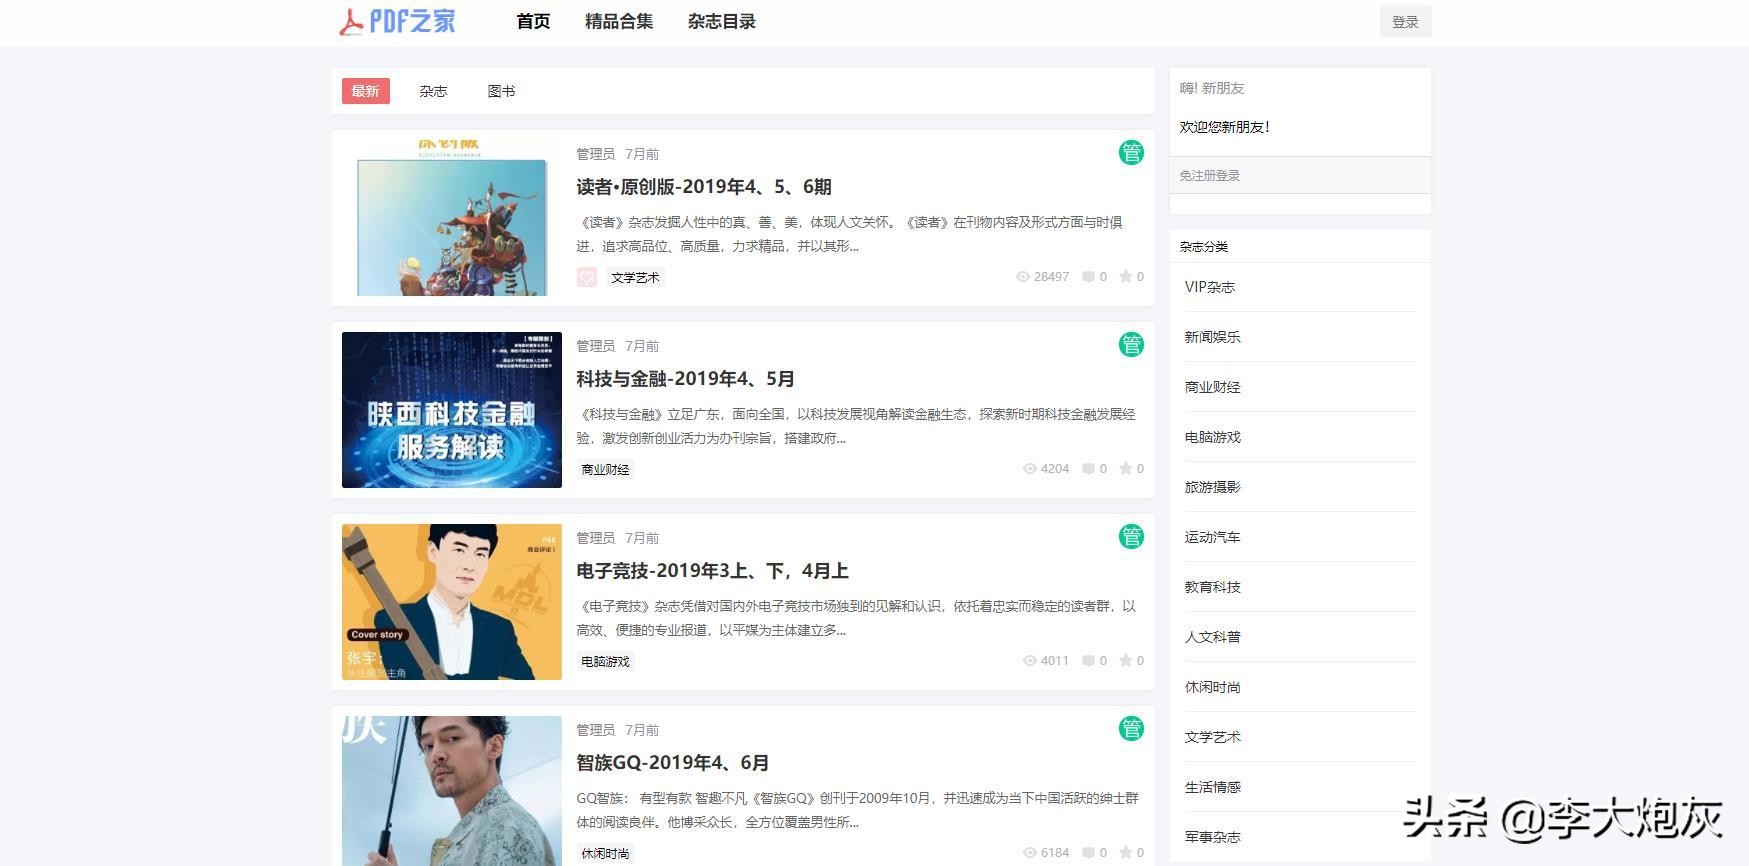Viewport: 1749px width, 866px height.
Task: Click the star icon on 电子竞技 post
Action: 1126,660
